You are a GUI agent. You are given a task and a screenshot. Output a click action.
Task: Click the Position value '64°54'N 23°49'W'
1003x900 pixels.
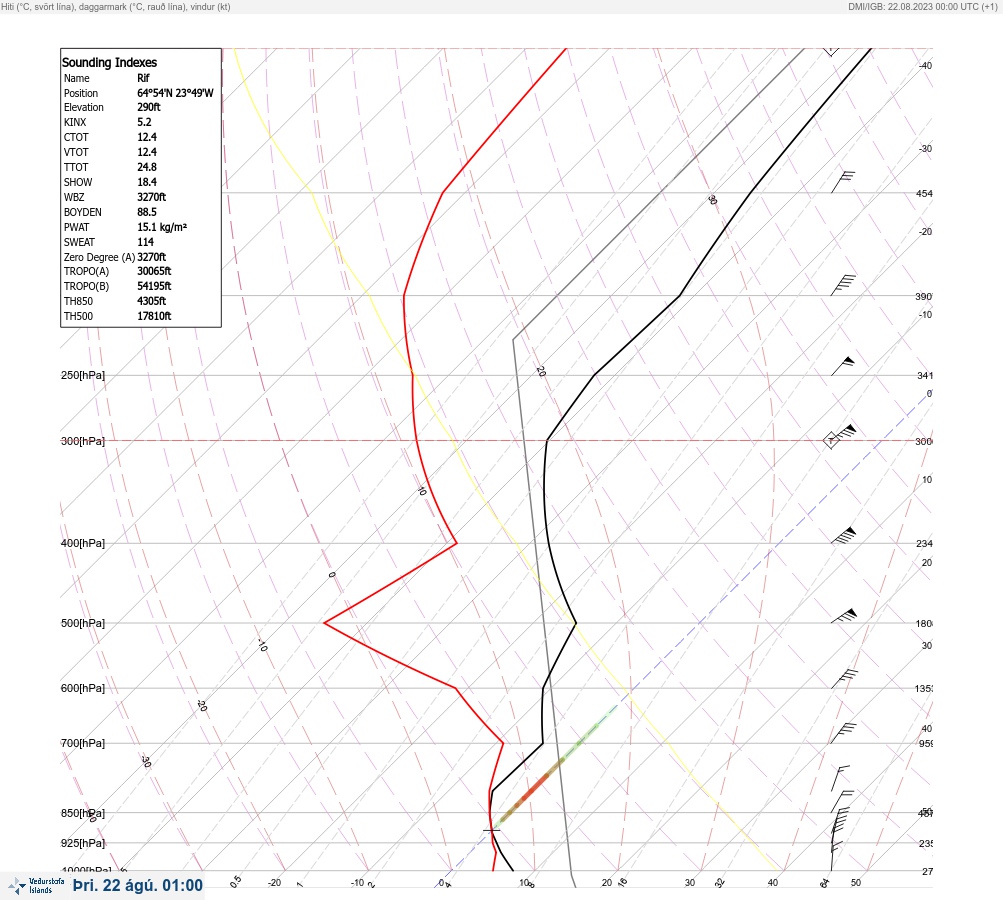[x=175, y=93]
